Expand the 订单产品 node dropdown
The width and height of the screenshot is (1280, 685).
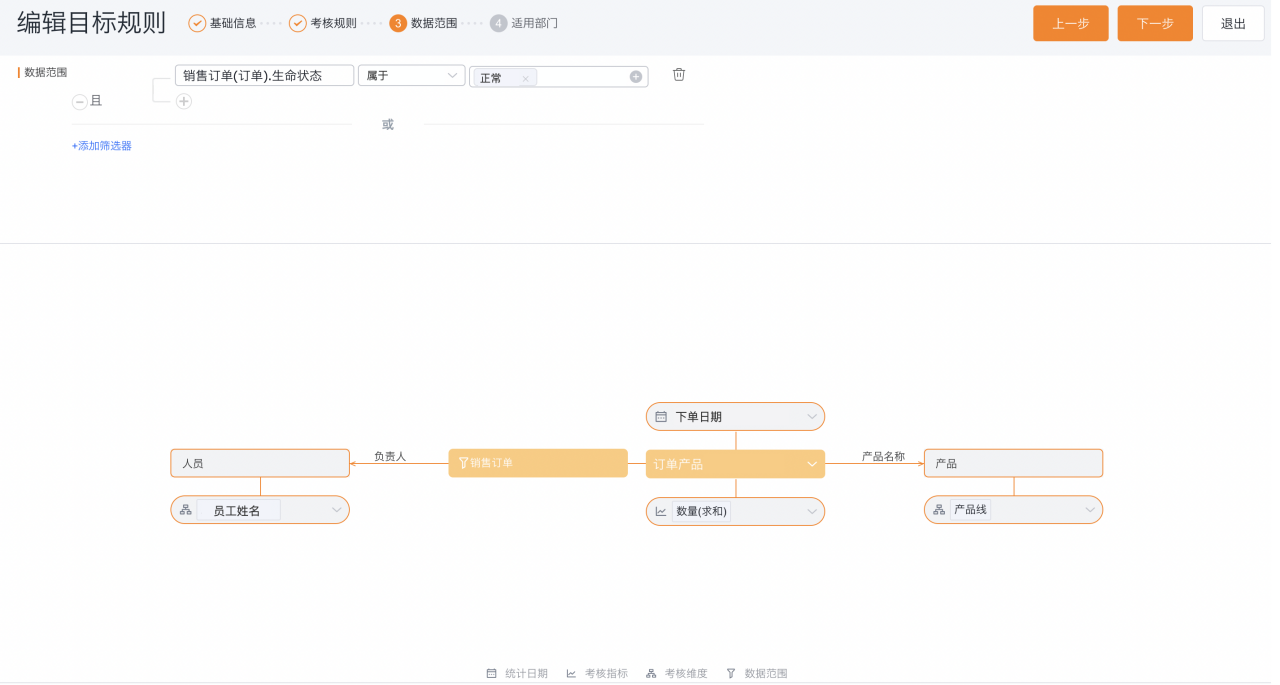point(812,464)
